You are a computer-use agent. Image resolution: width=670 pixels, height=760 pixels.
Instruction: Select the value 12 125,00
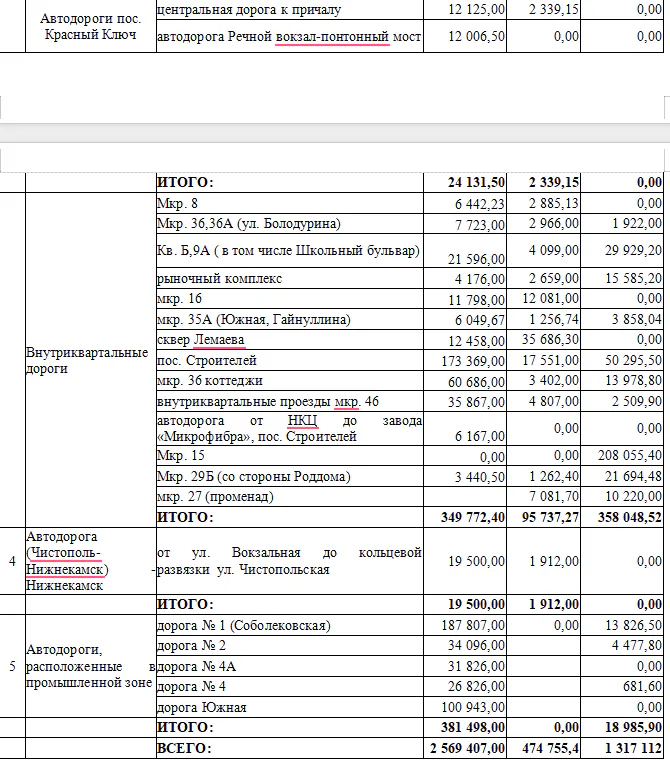click(x=476, y=9)
